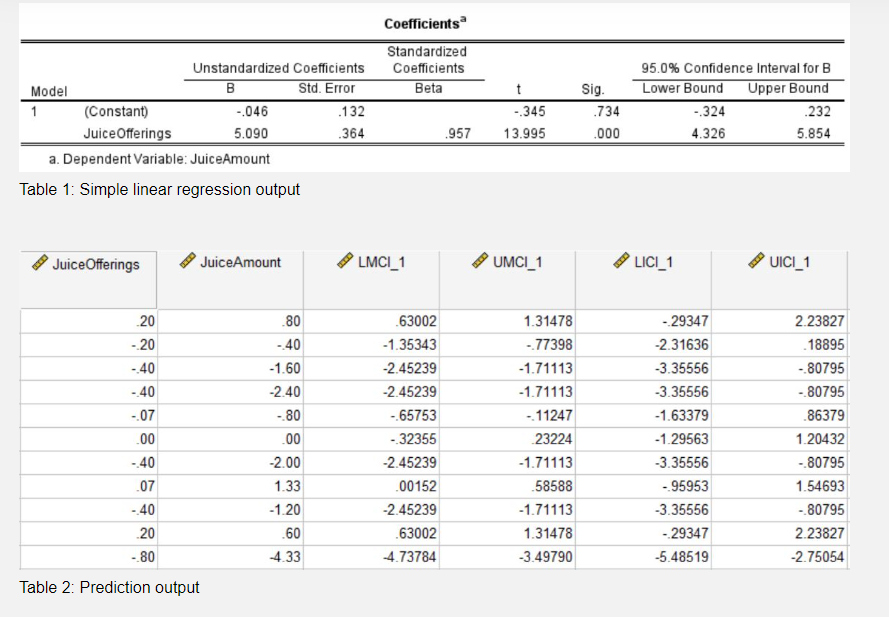Click the Sig. value .000

tap(607, 133)
